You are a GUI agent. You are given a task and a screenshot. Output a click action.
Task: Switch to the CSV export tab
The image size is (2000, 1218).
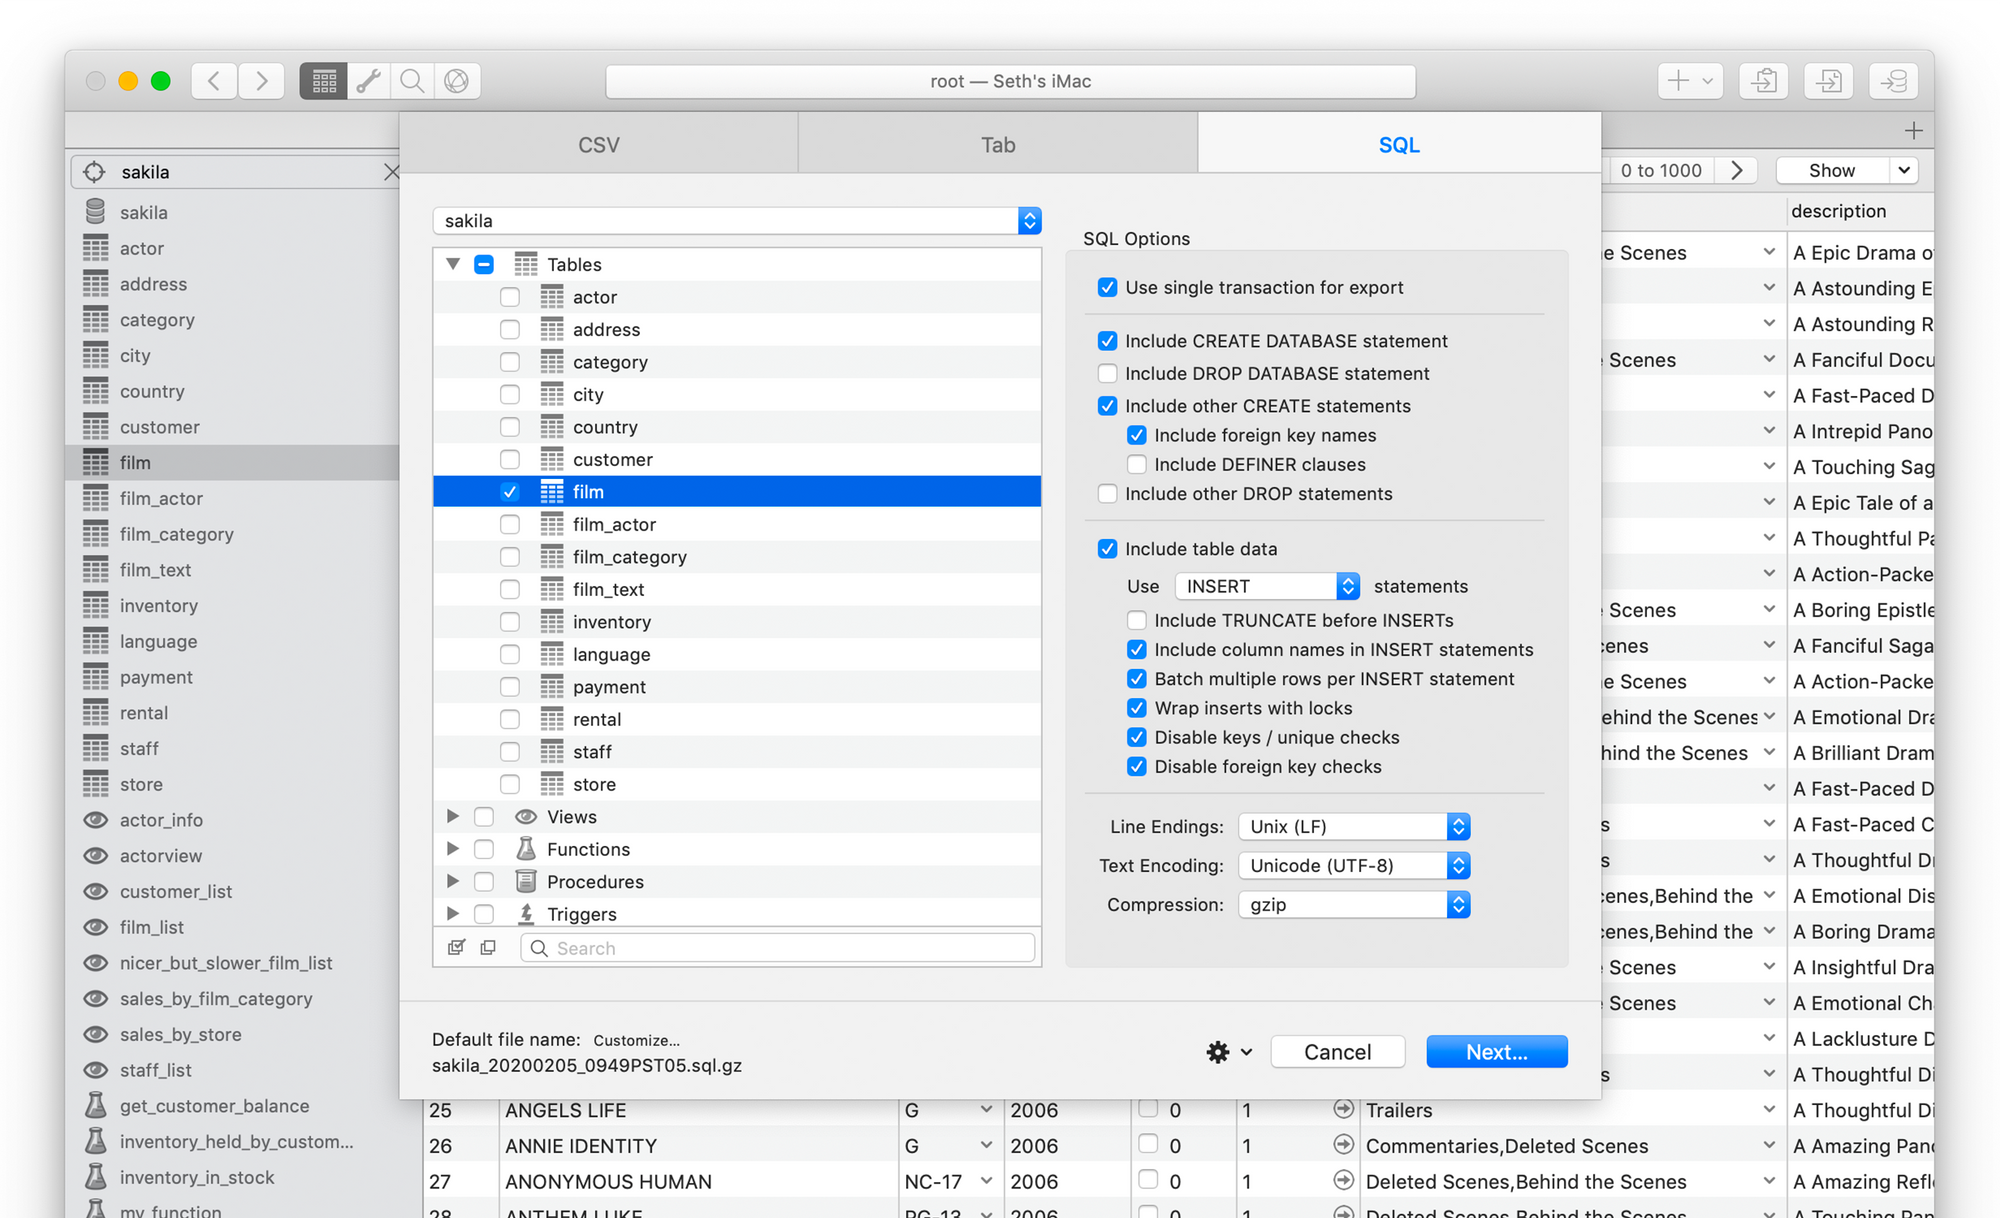tap(598, 143)
